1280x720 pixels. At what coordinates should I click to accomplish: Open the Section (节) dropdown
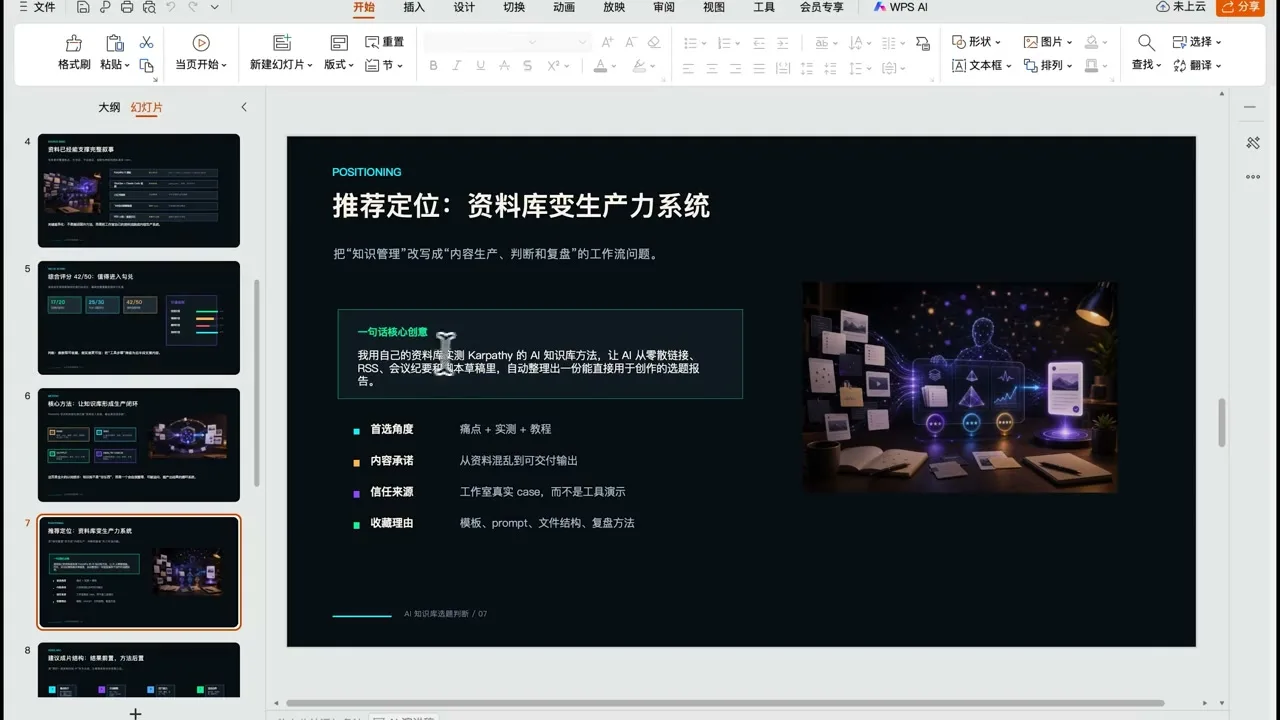(385, 65)
